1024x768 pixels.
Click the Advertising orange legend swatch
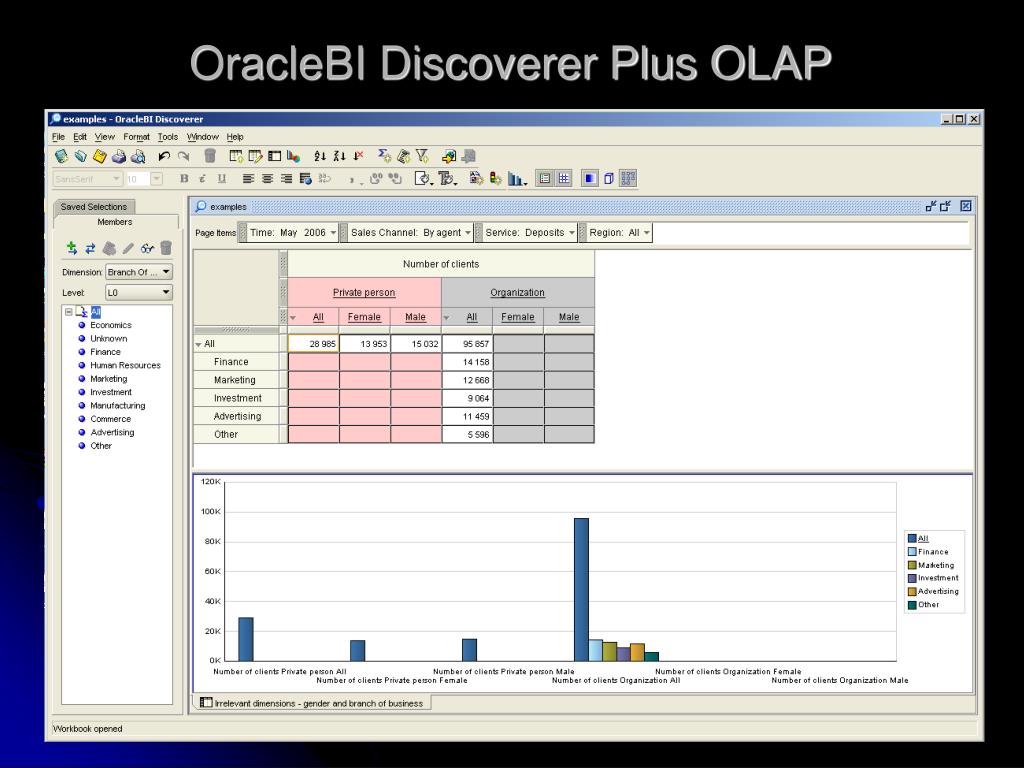point(912,592)
